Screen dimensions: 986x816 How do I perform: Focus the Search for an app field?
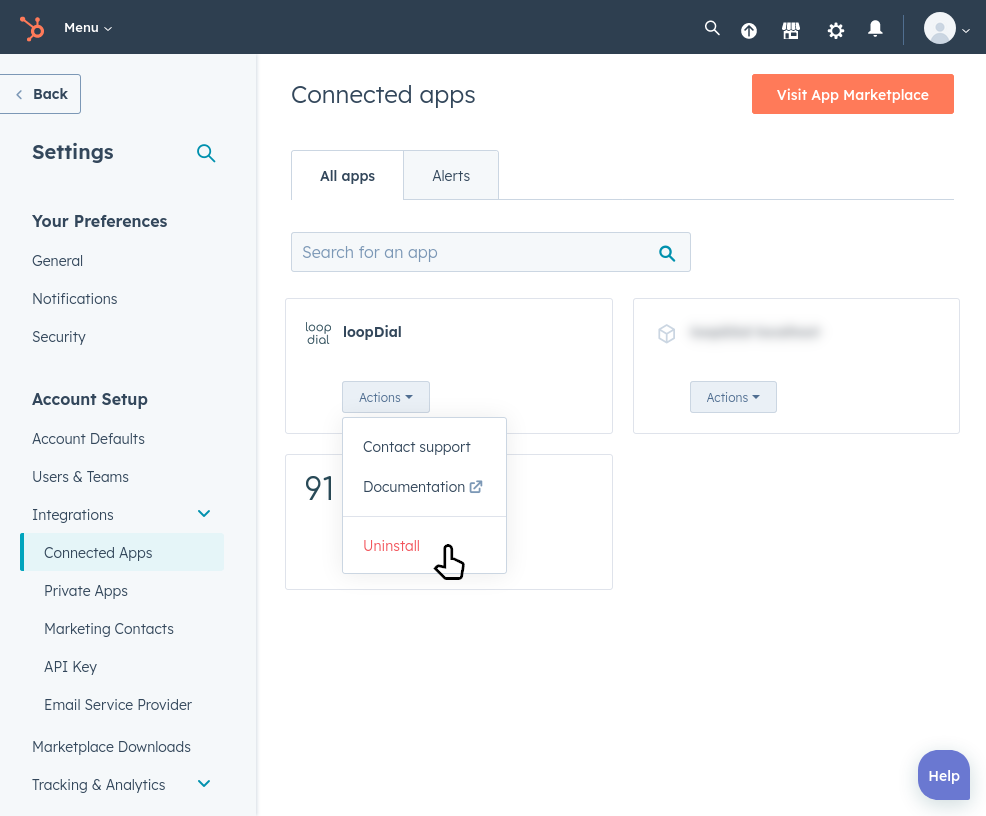click(470, 252)
